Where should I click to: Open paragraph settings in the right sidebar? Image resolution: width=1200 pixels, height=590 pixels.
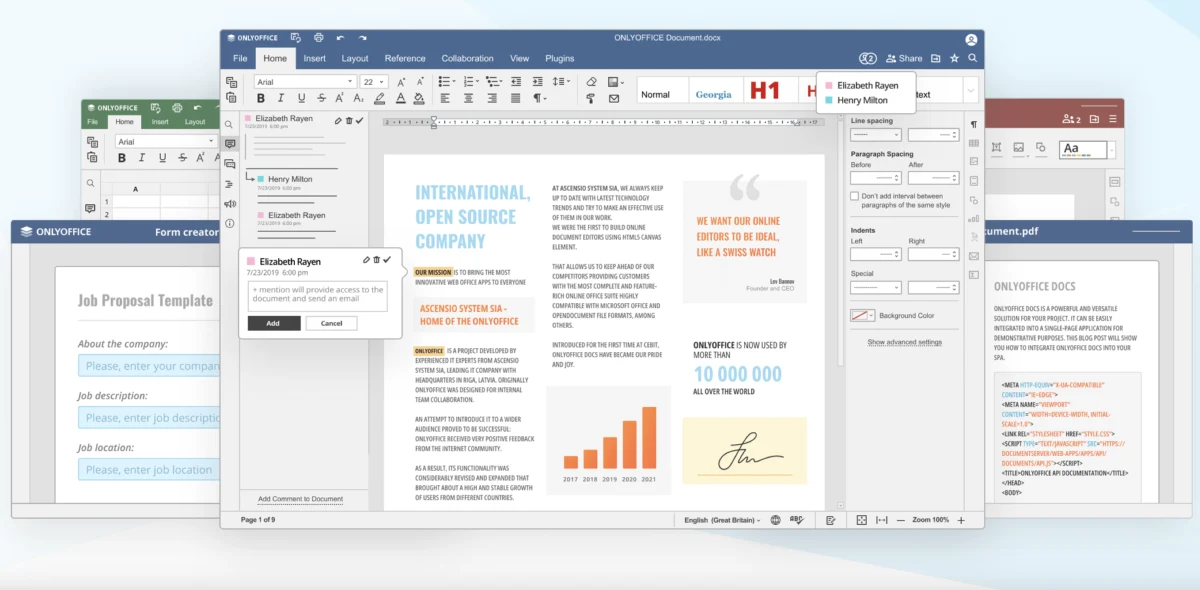click(974, 125)
